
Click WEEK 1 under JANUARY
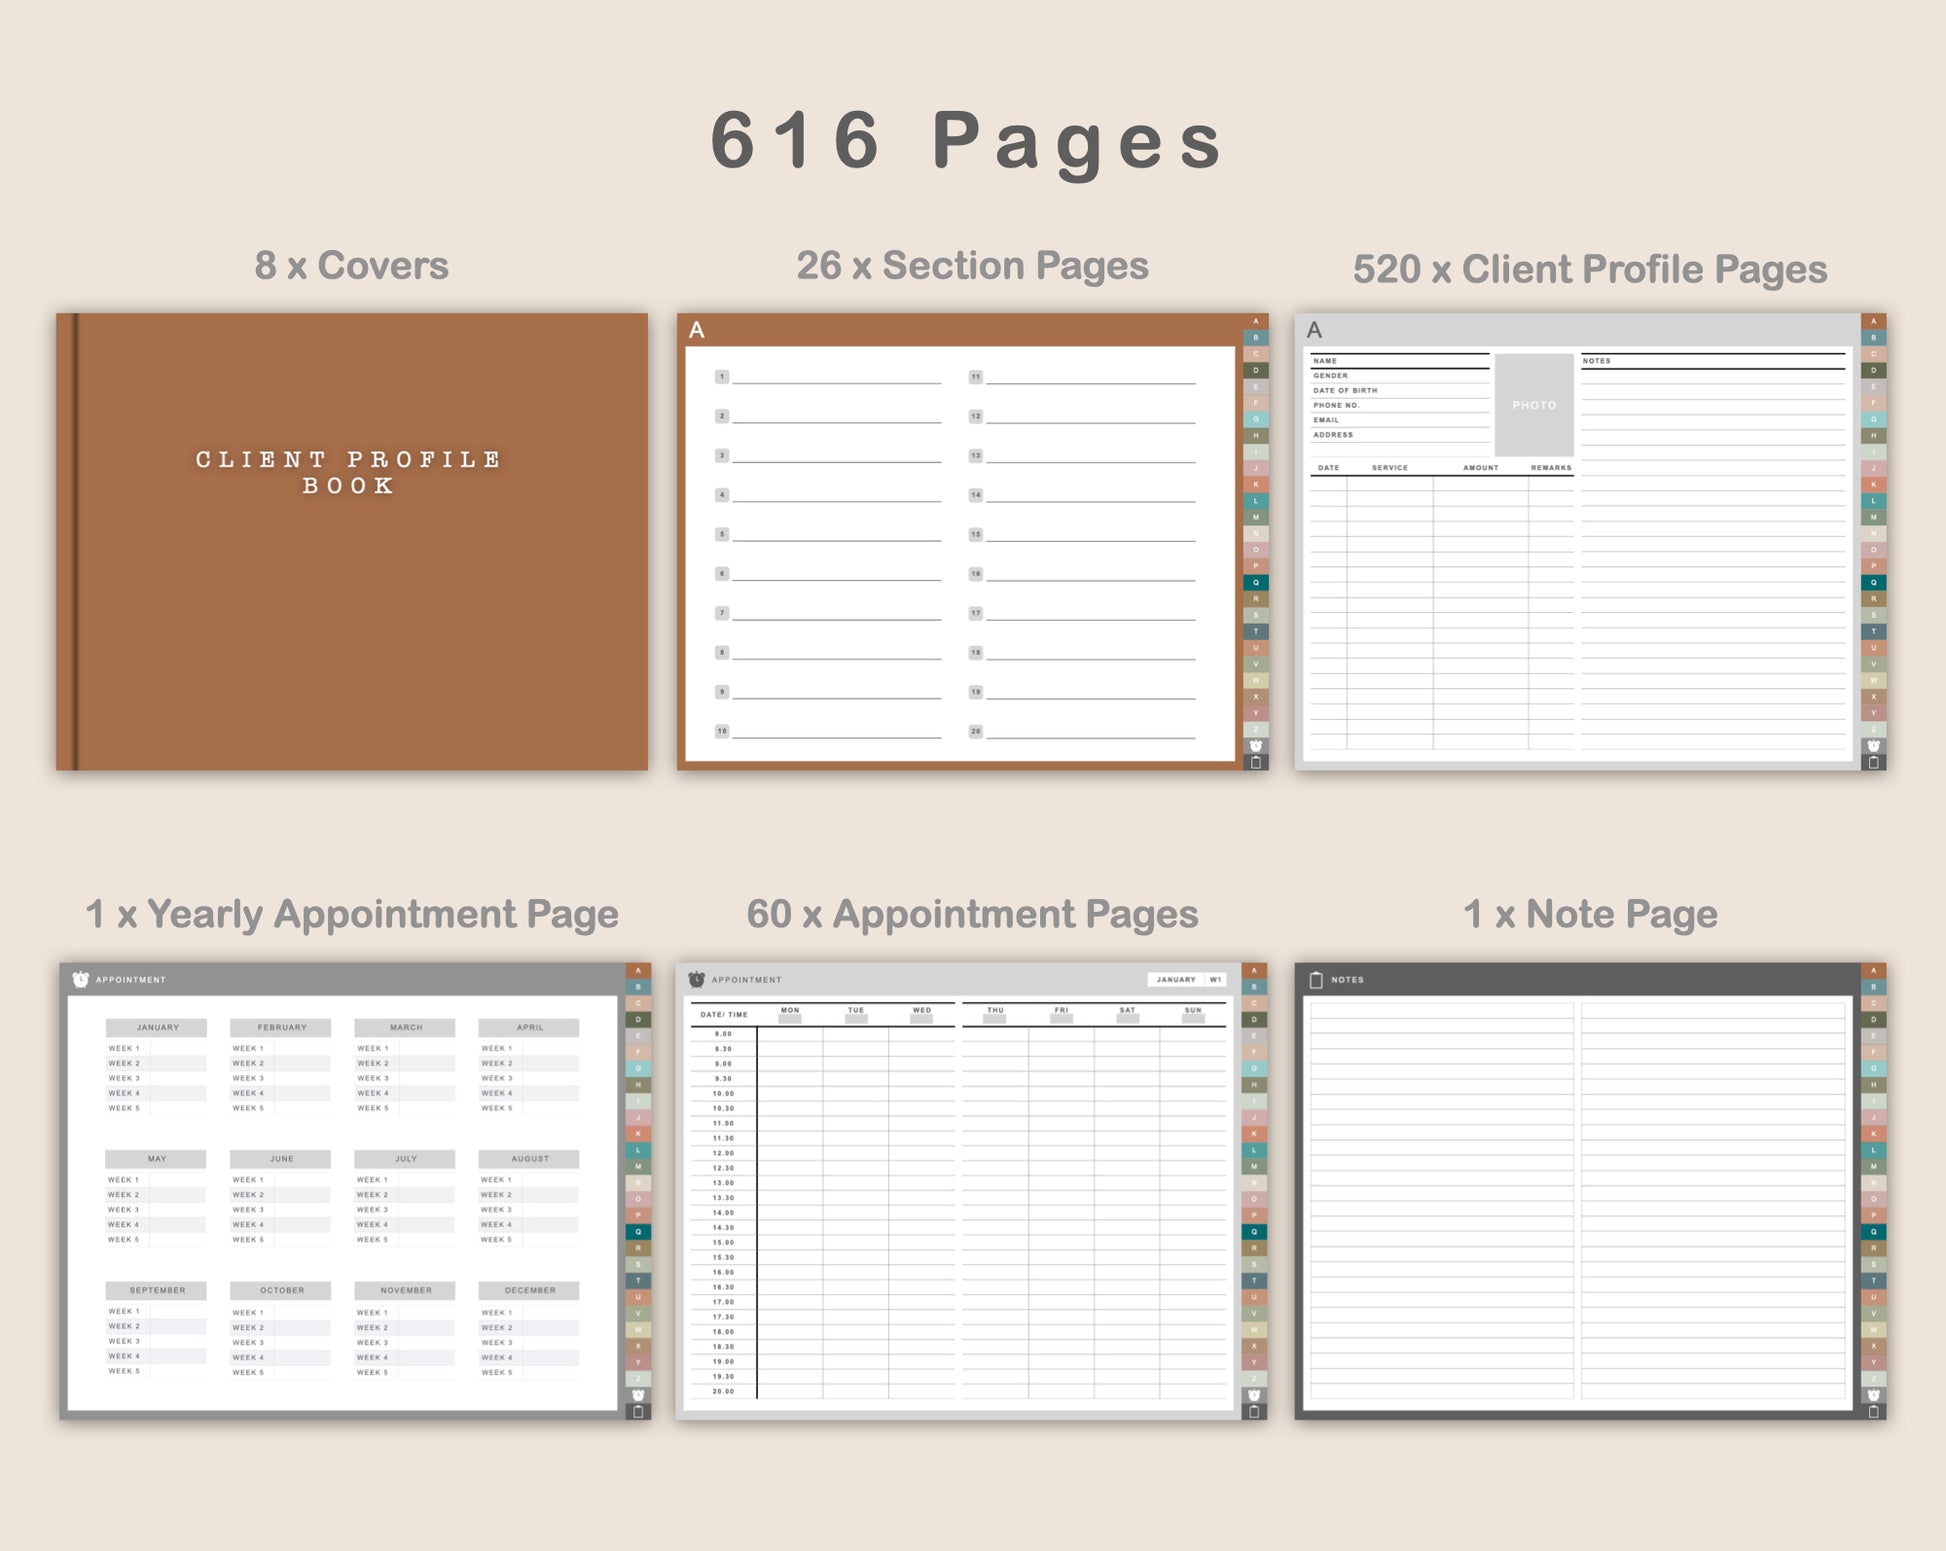pos(157,1049)
